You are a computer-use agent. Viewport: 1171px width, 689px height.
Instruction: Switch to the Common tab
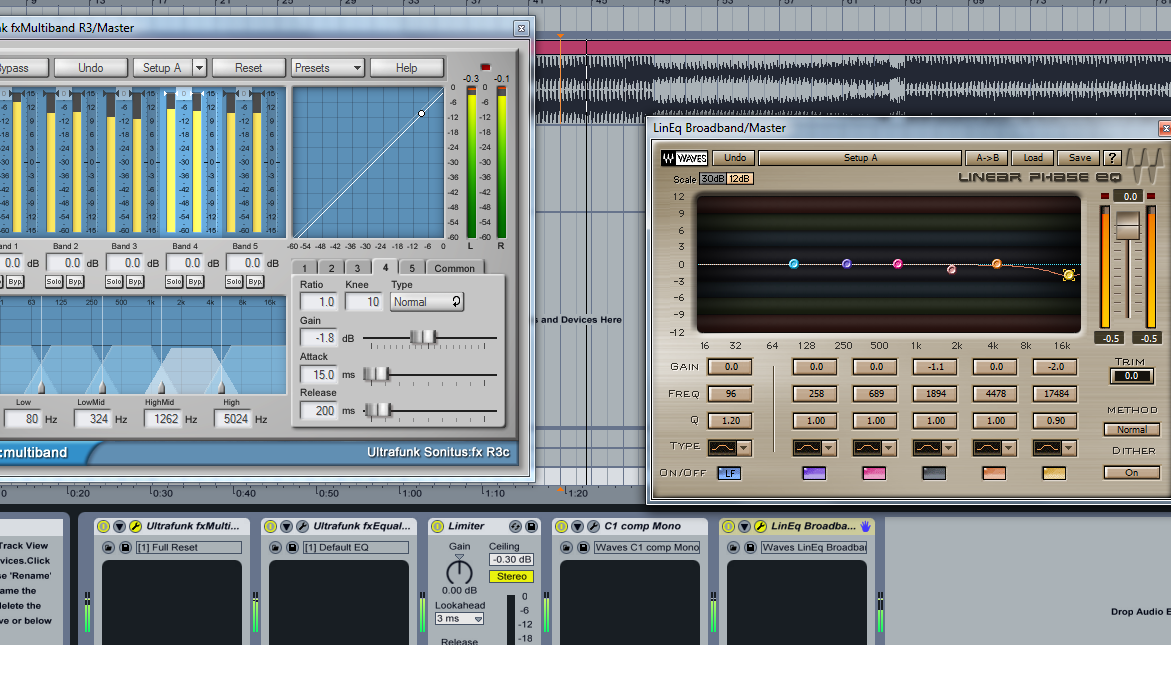pyautogui.click(x=454, y=268)
